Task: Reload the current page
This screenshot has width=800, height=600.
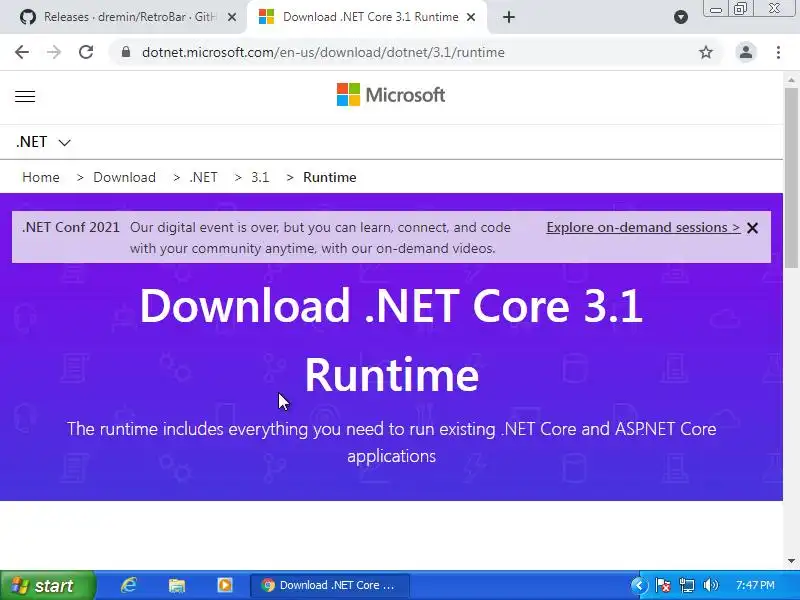Action: (86, 52)
